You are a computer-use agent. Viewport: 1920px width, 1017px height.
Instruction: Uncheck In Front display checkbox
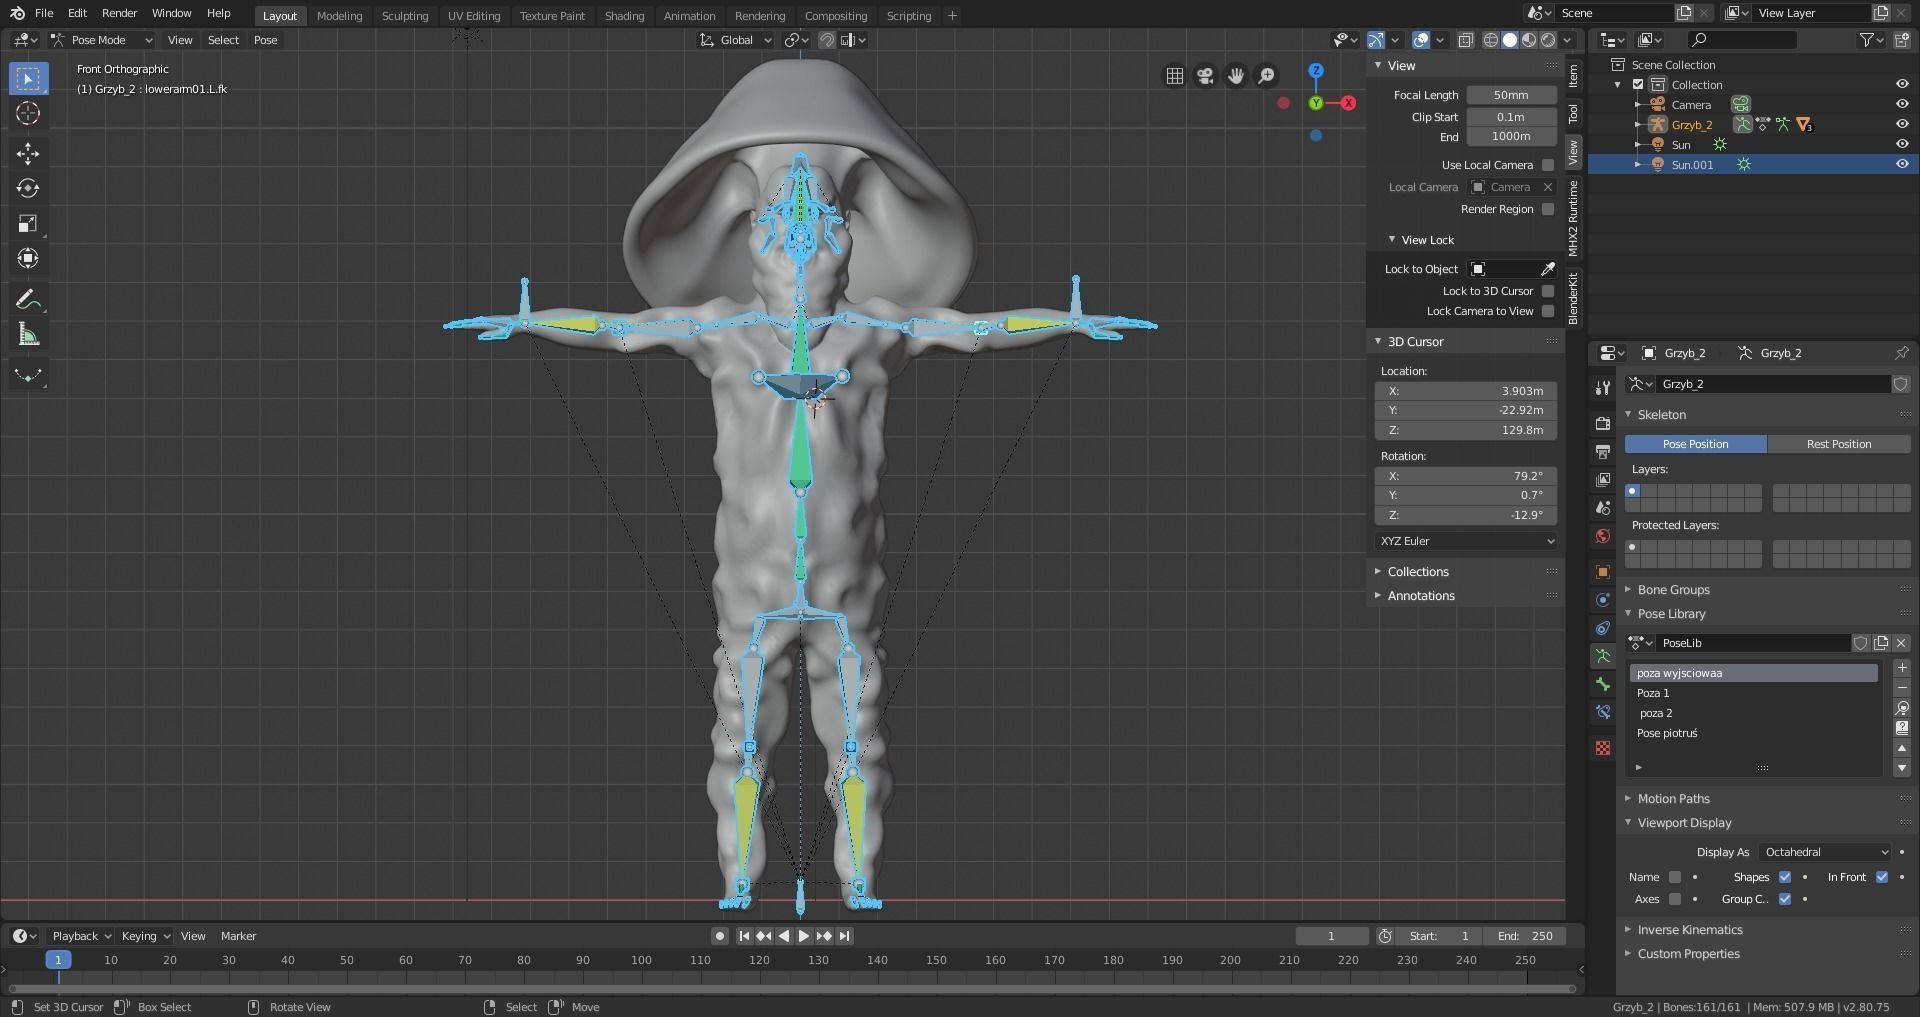click(x=1882, y=877)
